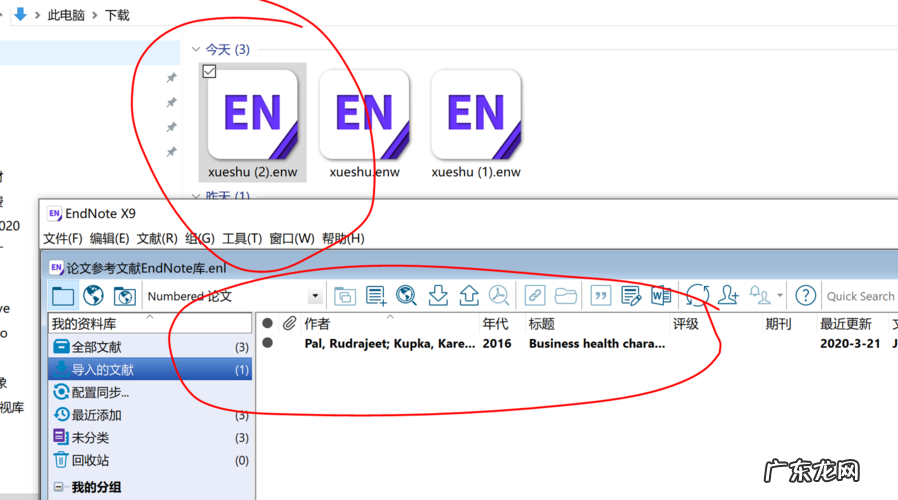Click the Open File folder icon

(x=565, y=296)
